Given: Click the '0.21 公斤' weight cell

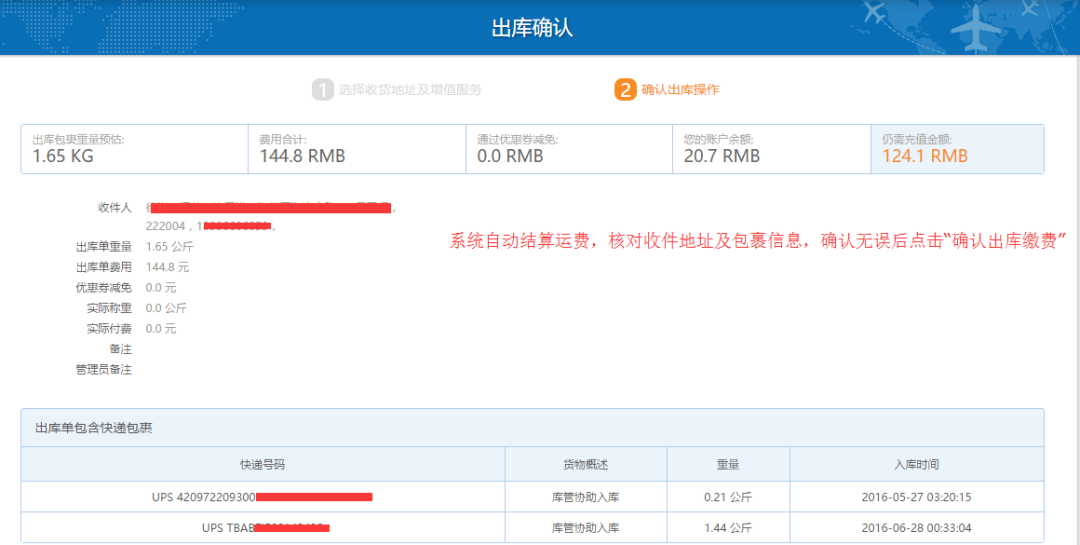Looking at the screenshot, I should (x=728, y=497).
